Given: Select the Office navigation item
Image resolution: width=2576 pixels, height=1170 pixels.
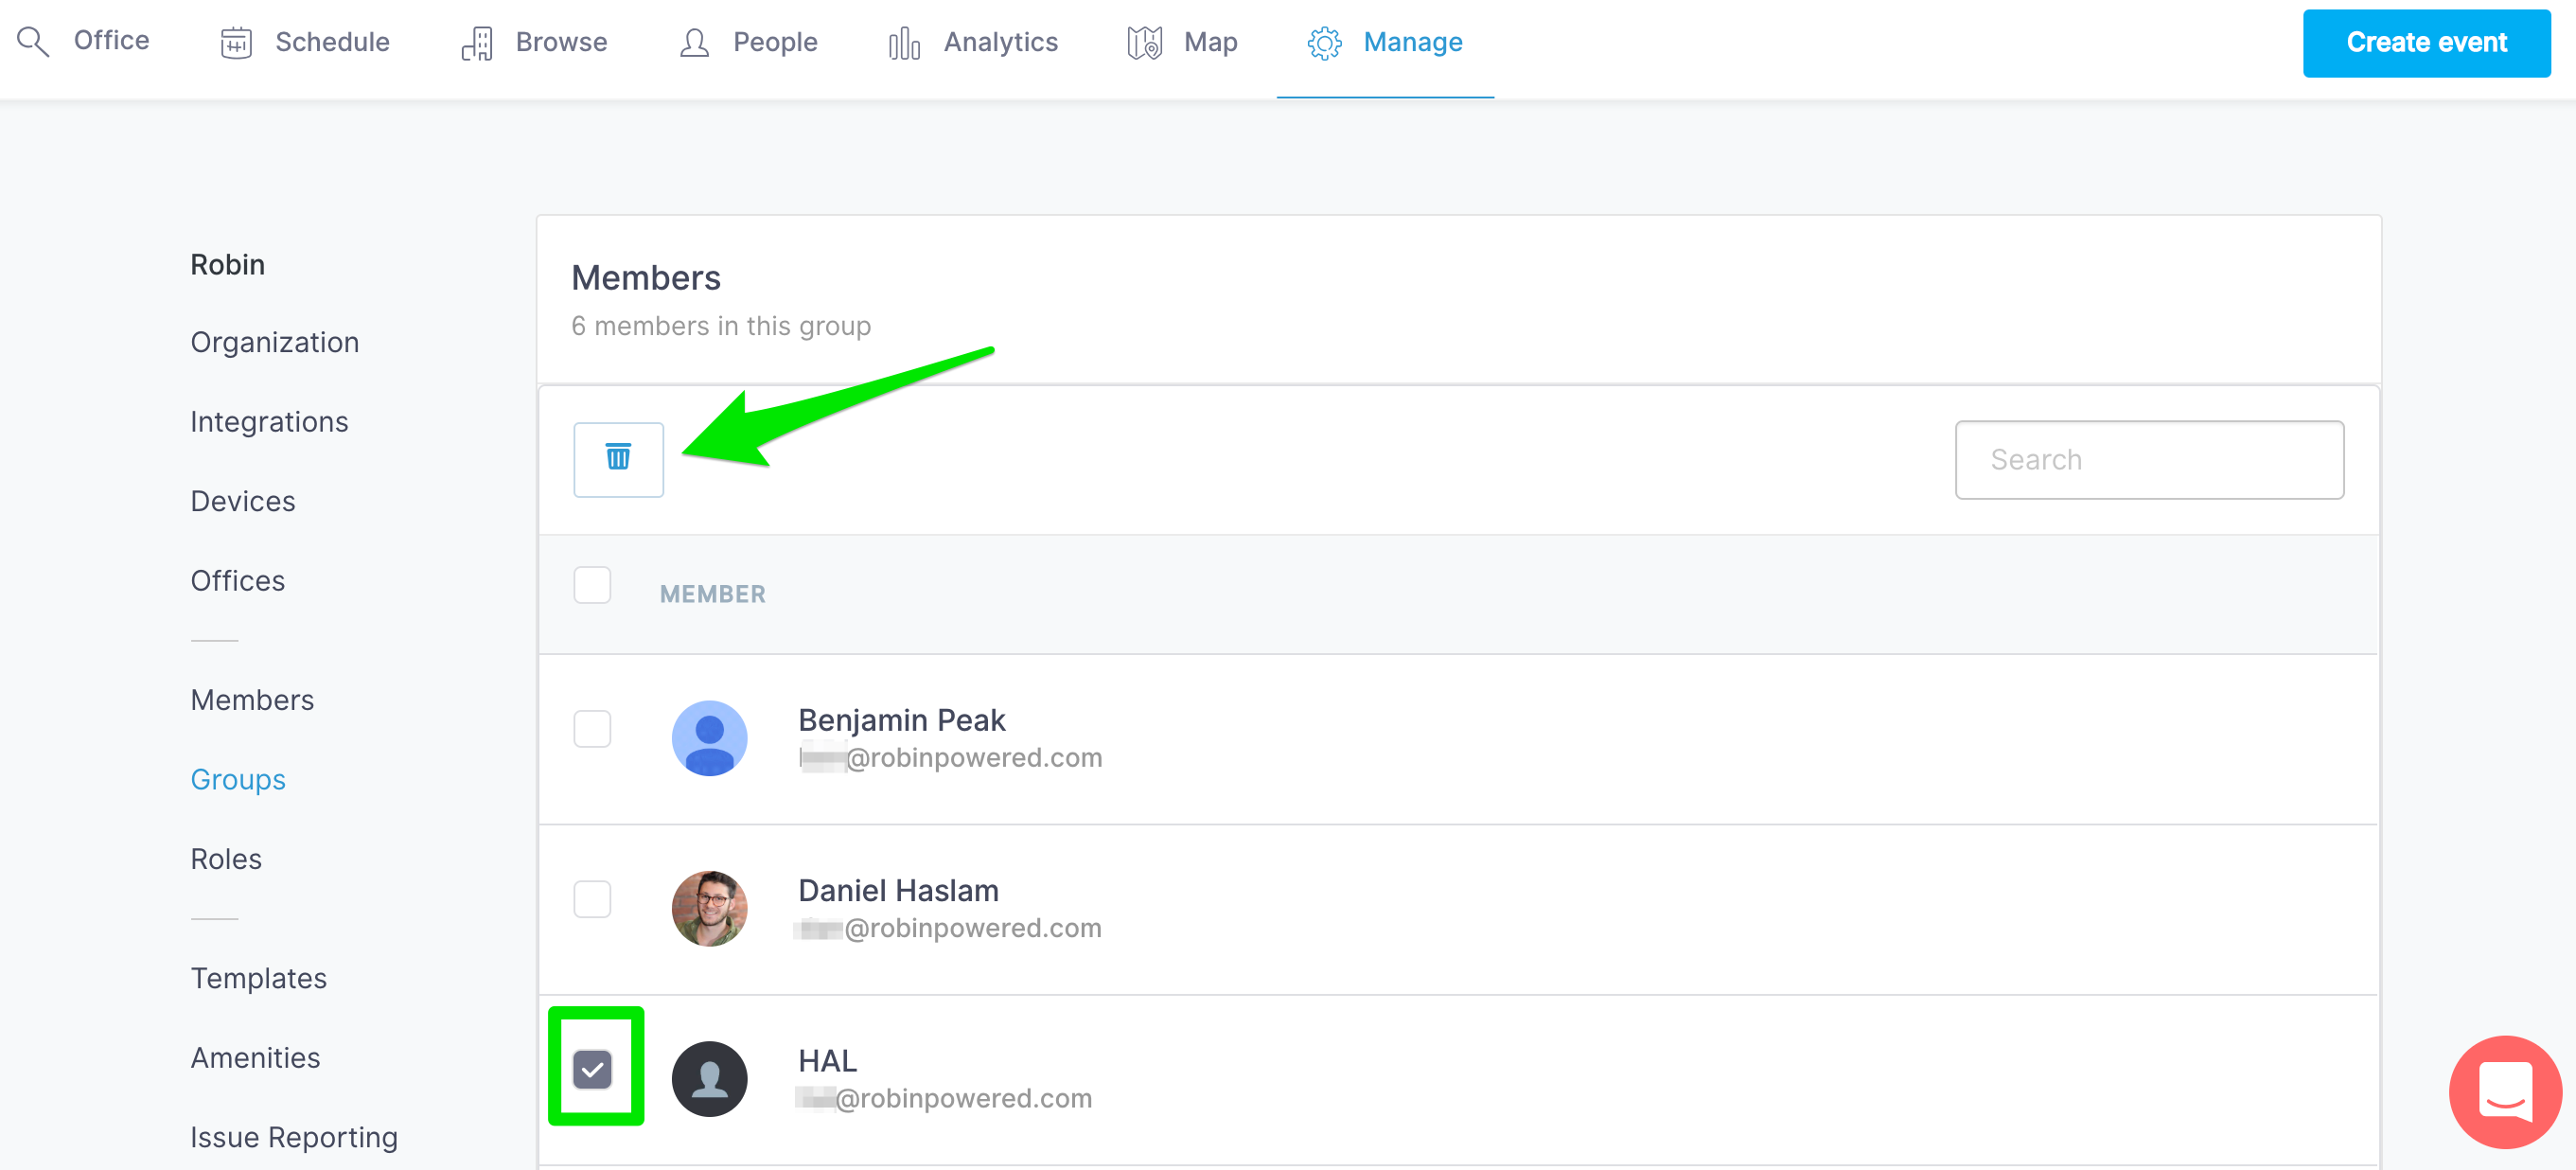Looking at the screenshot, I should [111, 41].
